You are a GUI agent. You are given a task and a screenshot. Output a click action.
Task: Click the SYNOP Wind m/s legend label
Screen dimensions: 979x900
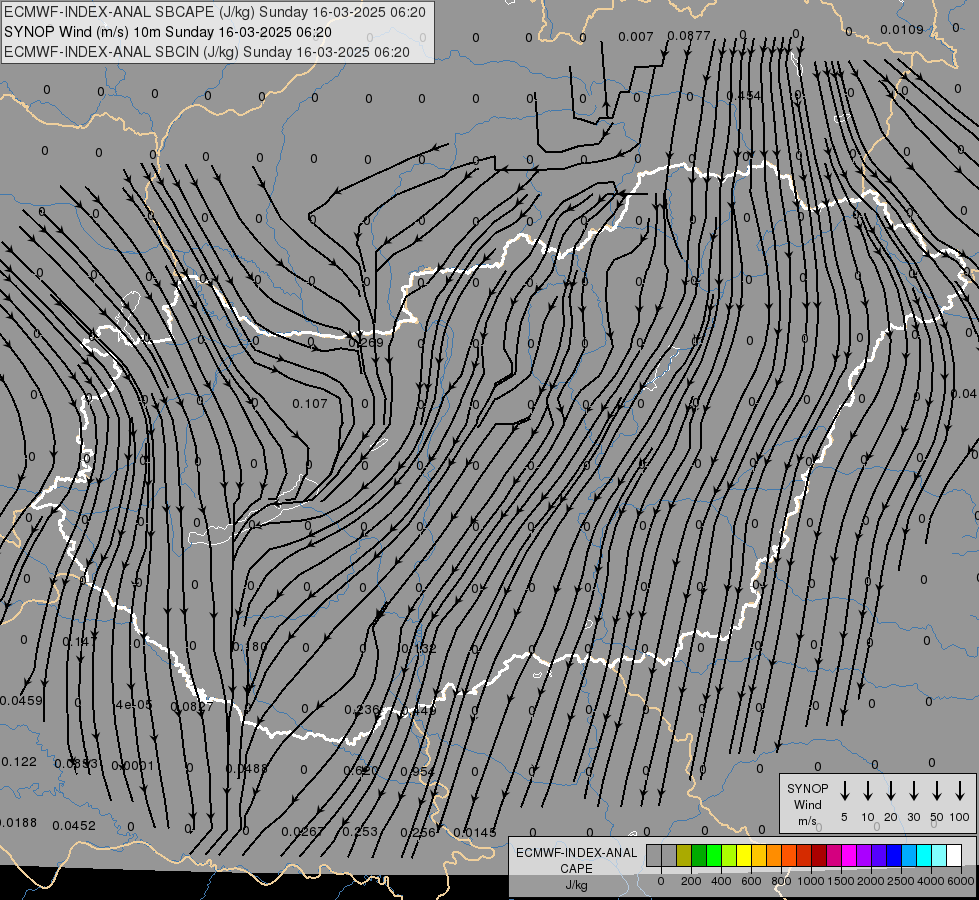[807, 804]
